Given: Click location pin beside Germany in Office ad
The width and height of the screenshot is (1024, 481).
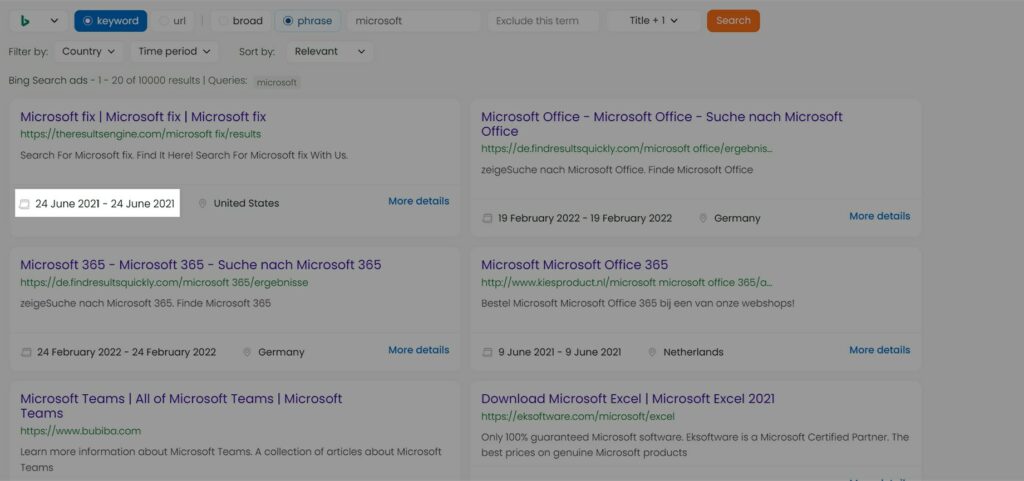Looking at the screenshot, I should [703, 218].
